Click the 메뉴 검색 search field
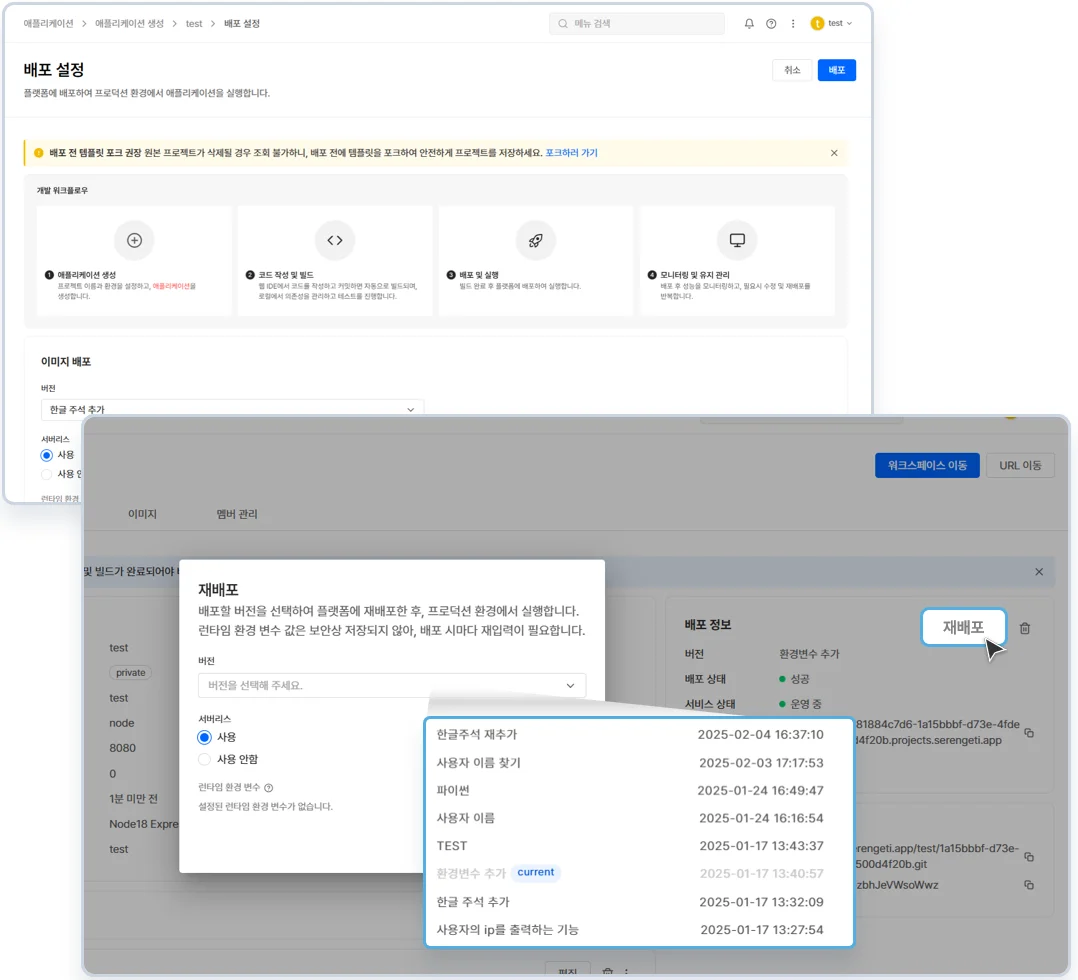 (636, 23)
